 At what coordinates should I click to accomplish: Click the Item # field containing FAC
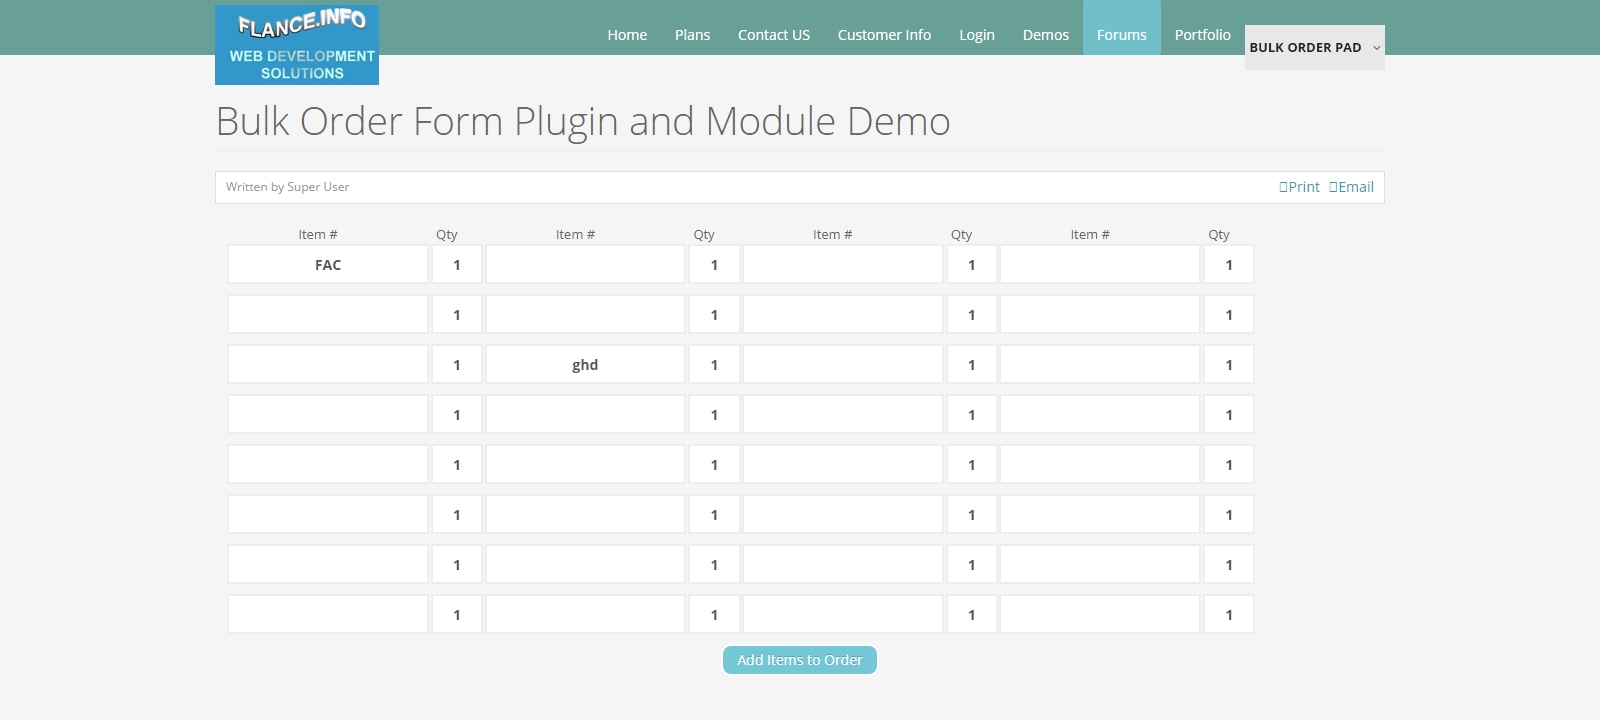[328, 265]
